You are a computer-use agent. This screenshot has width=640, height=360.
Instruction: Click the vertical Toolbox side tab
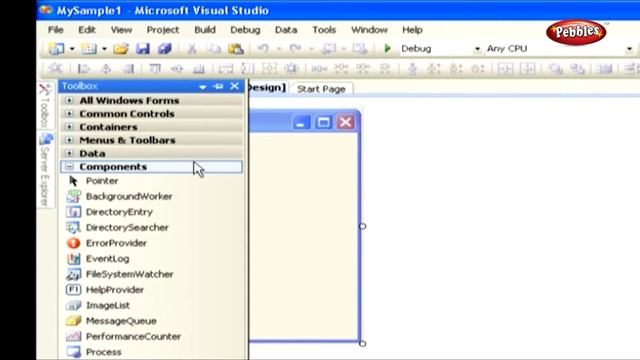[45, 106]
